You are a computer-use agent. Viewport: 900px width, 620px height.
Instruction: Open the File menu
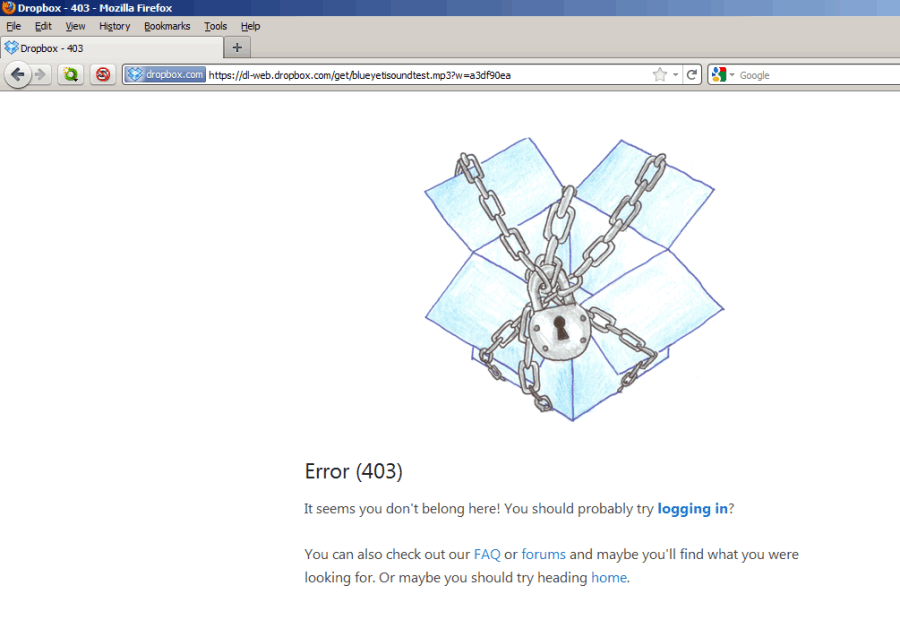click(x=13, y=26)
